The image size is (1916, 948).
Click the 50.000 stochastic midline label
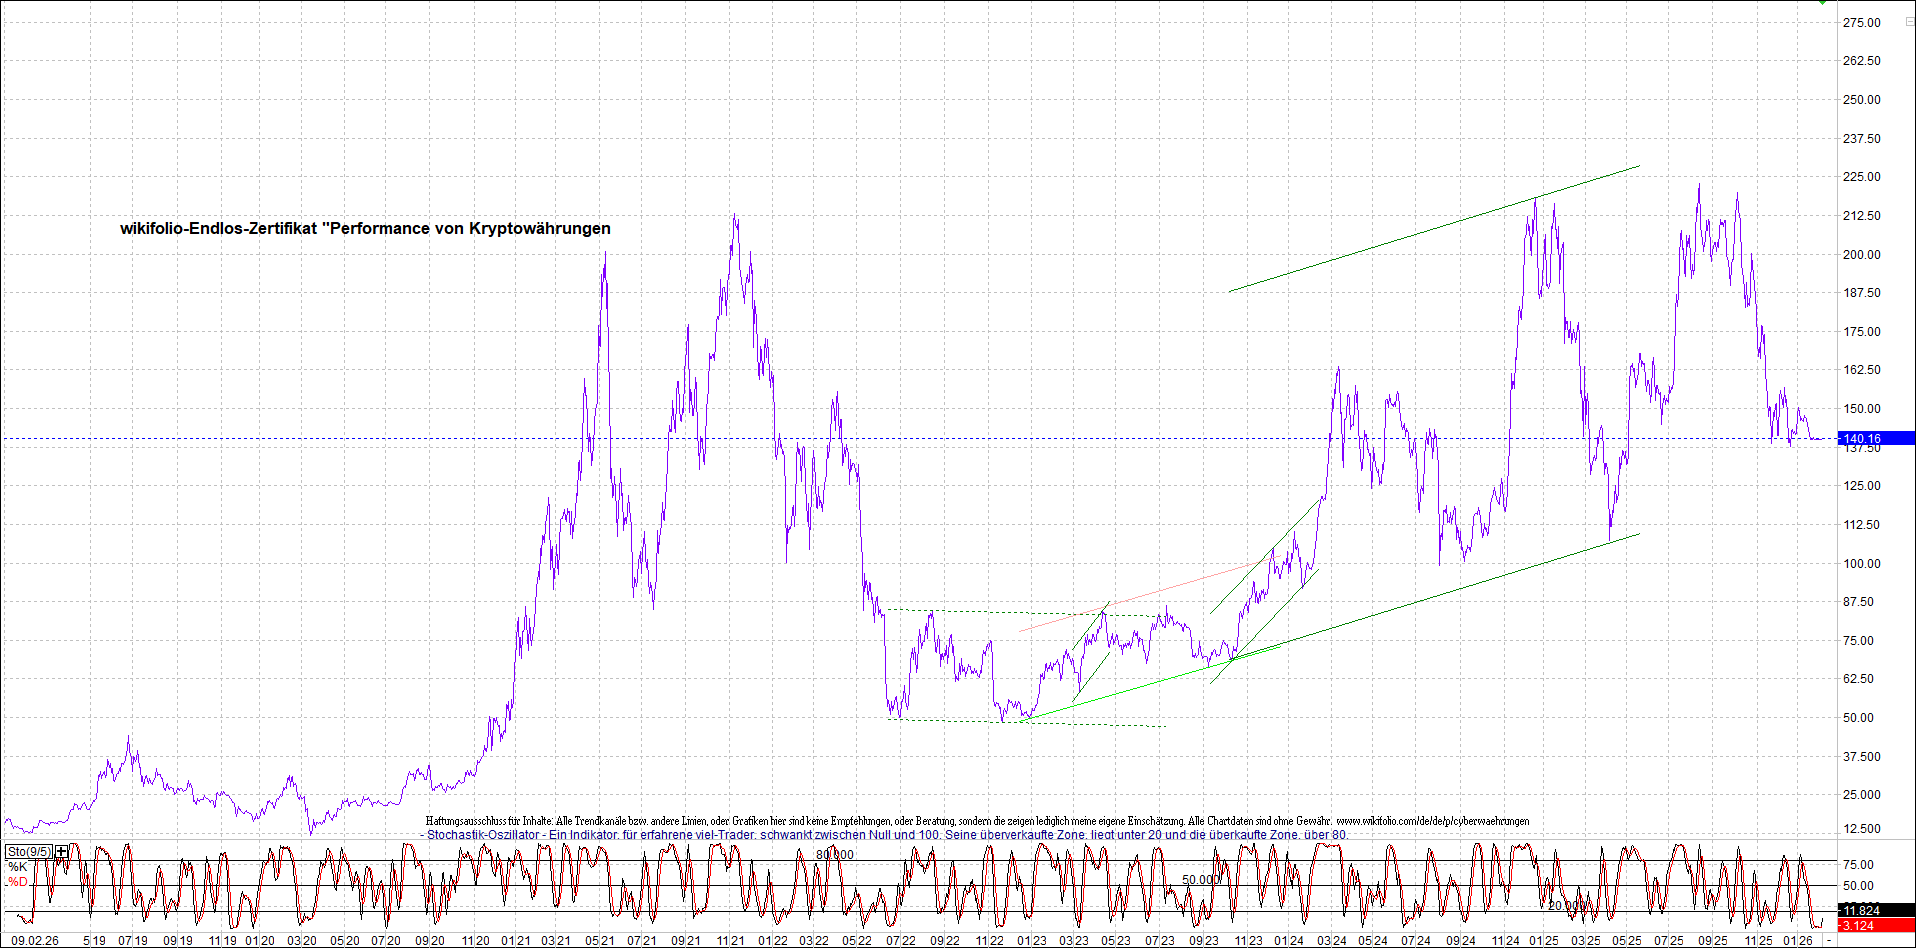[x=1200, y=880]
